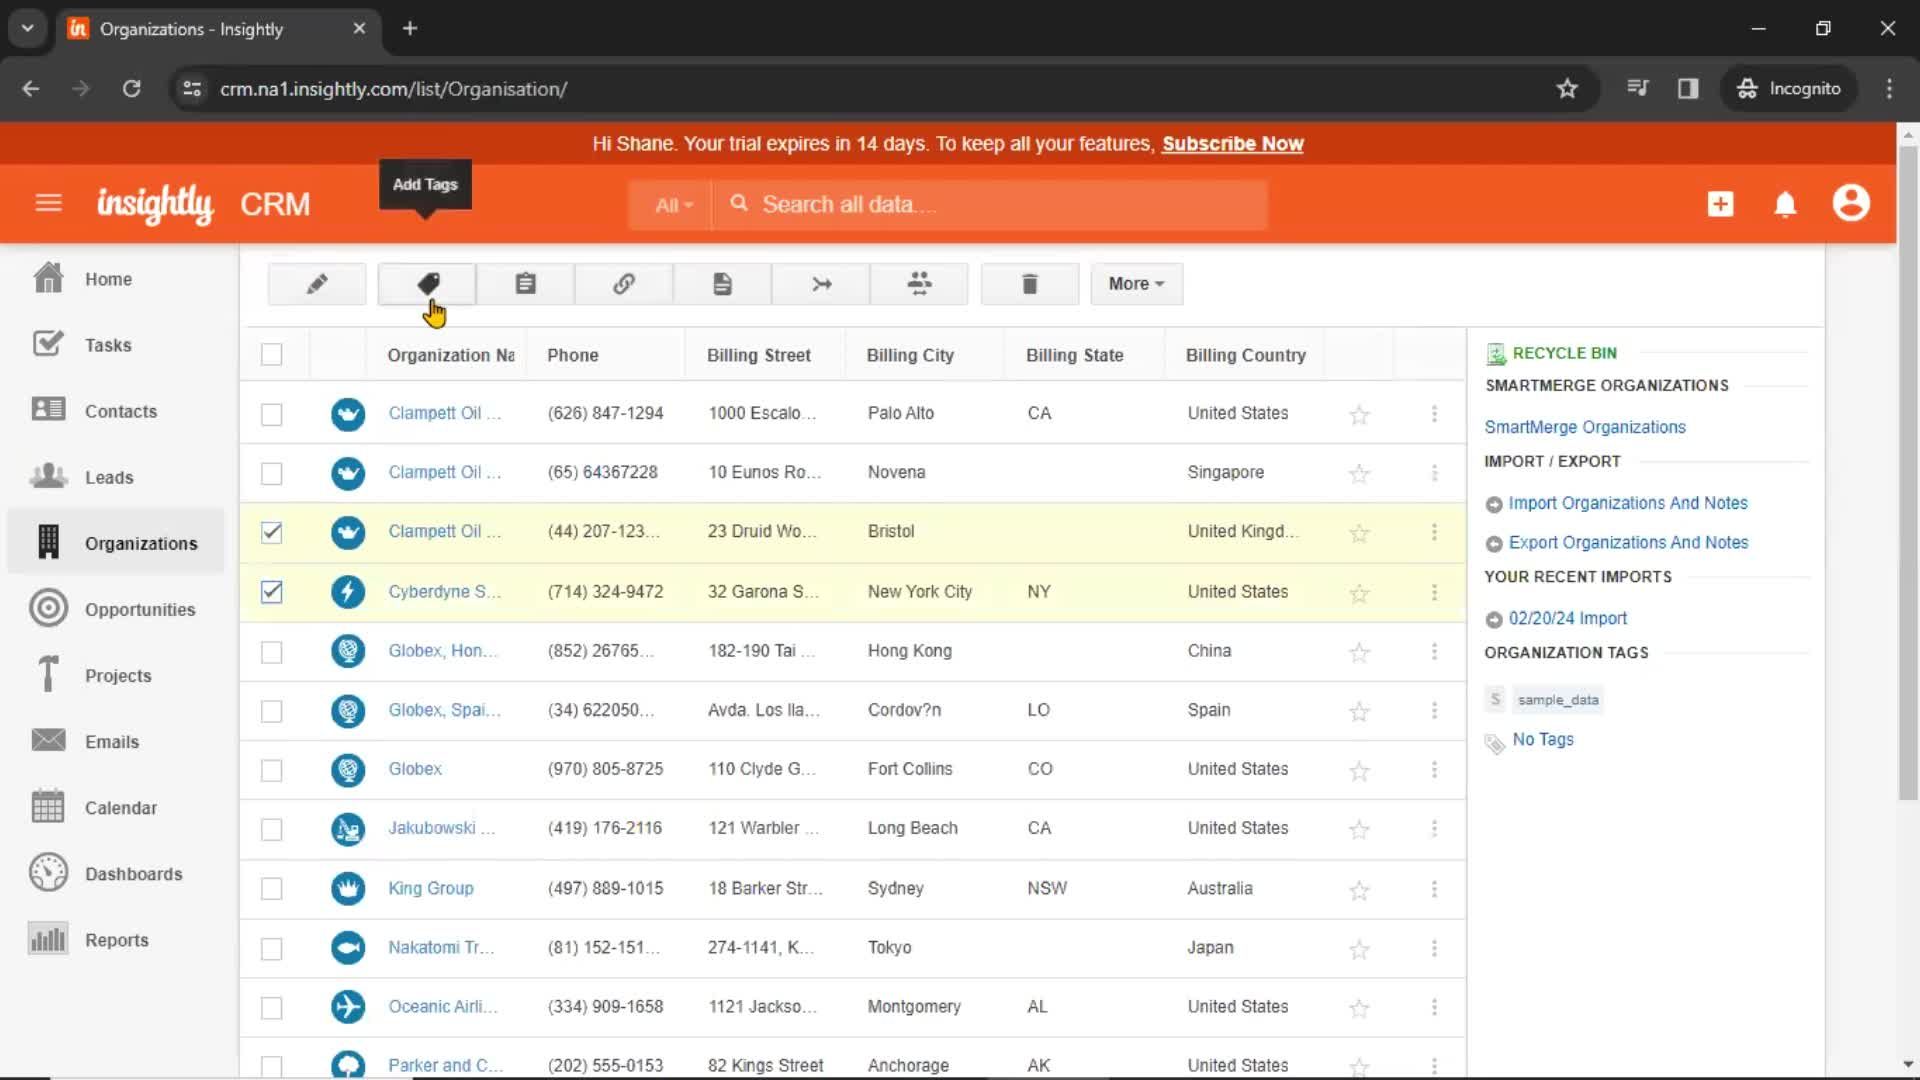Check the Novena Clampett Oil row

tap(271, 473)
